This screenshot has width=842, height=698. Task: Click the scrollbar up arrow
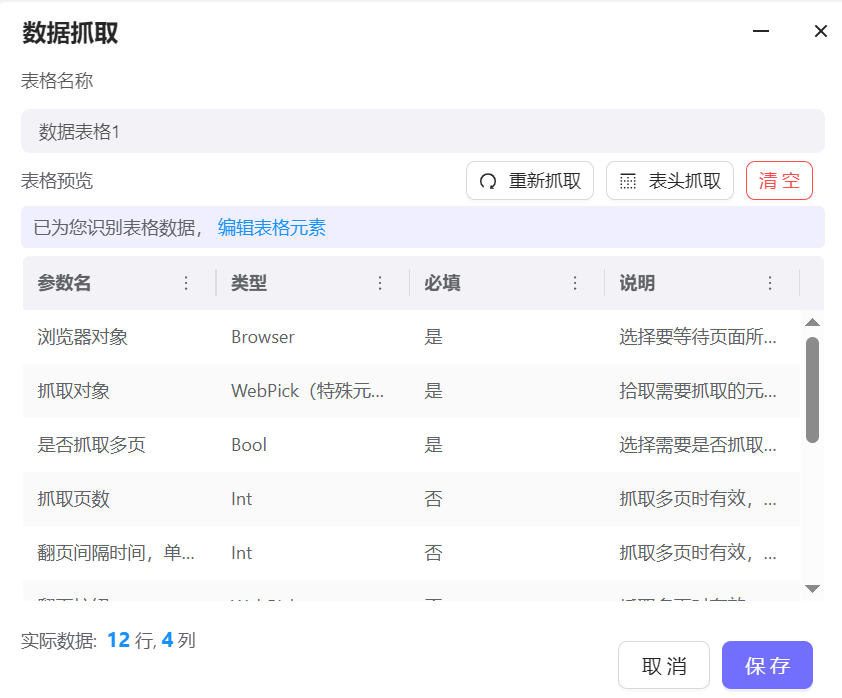point(812,322)
